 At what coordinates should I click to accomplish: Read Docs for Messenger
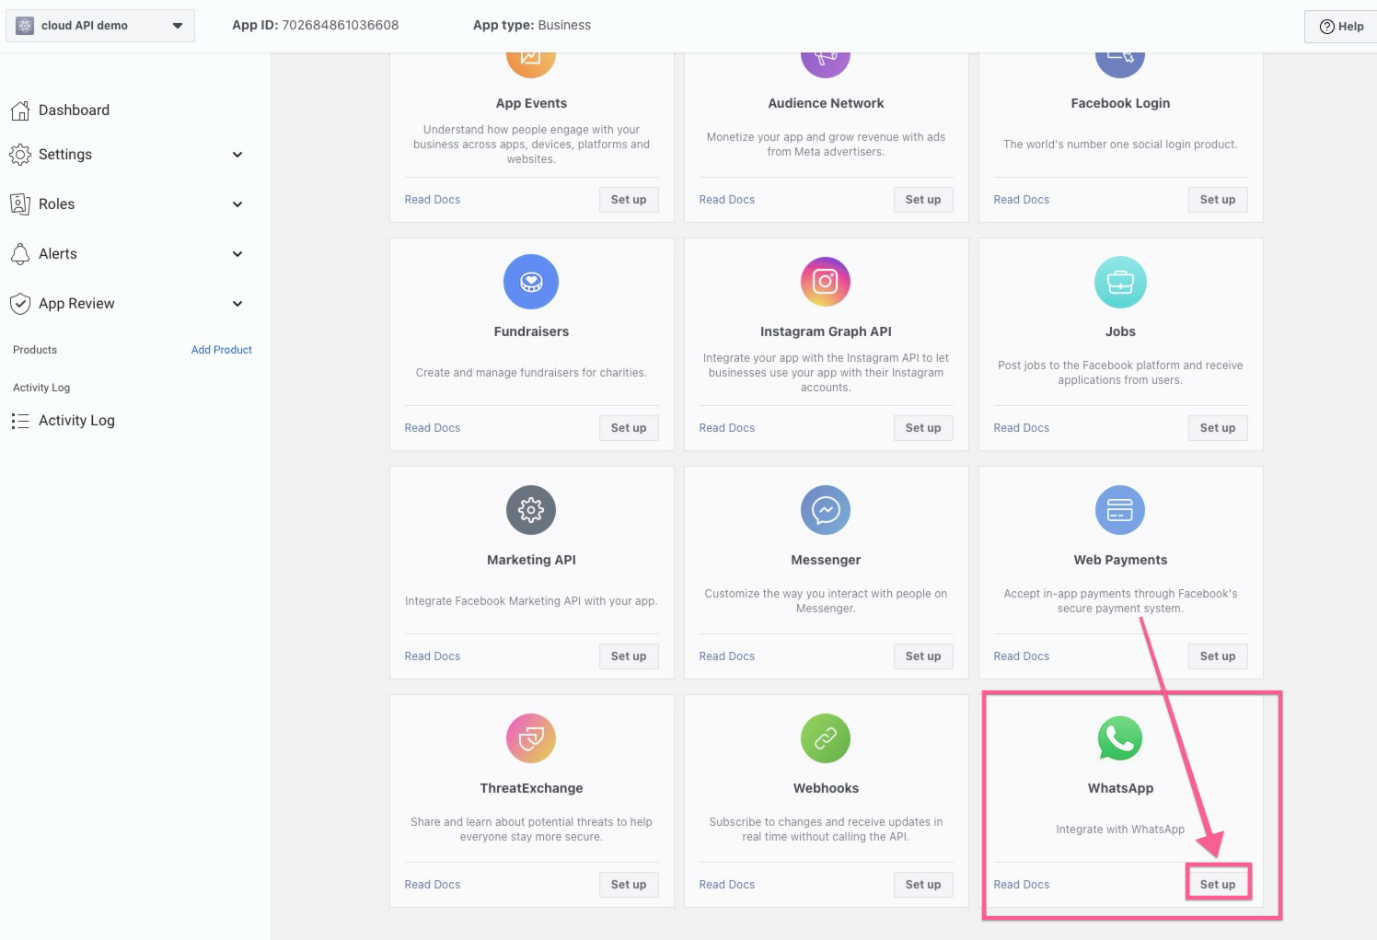tap(727, 656)
